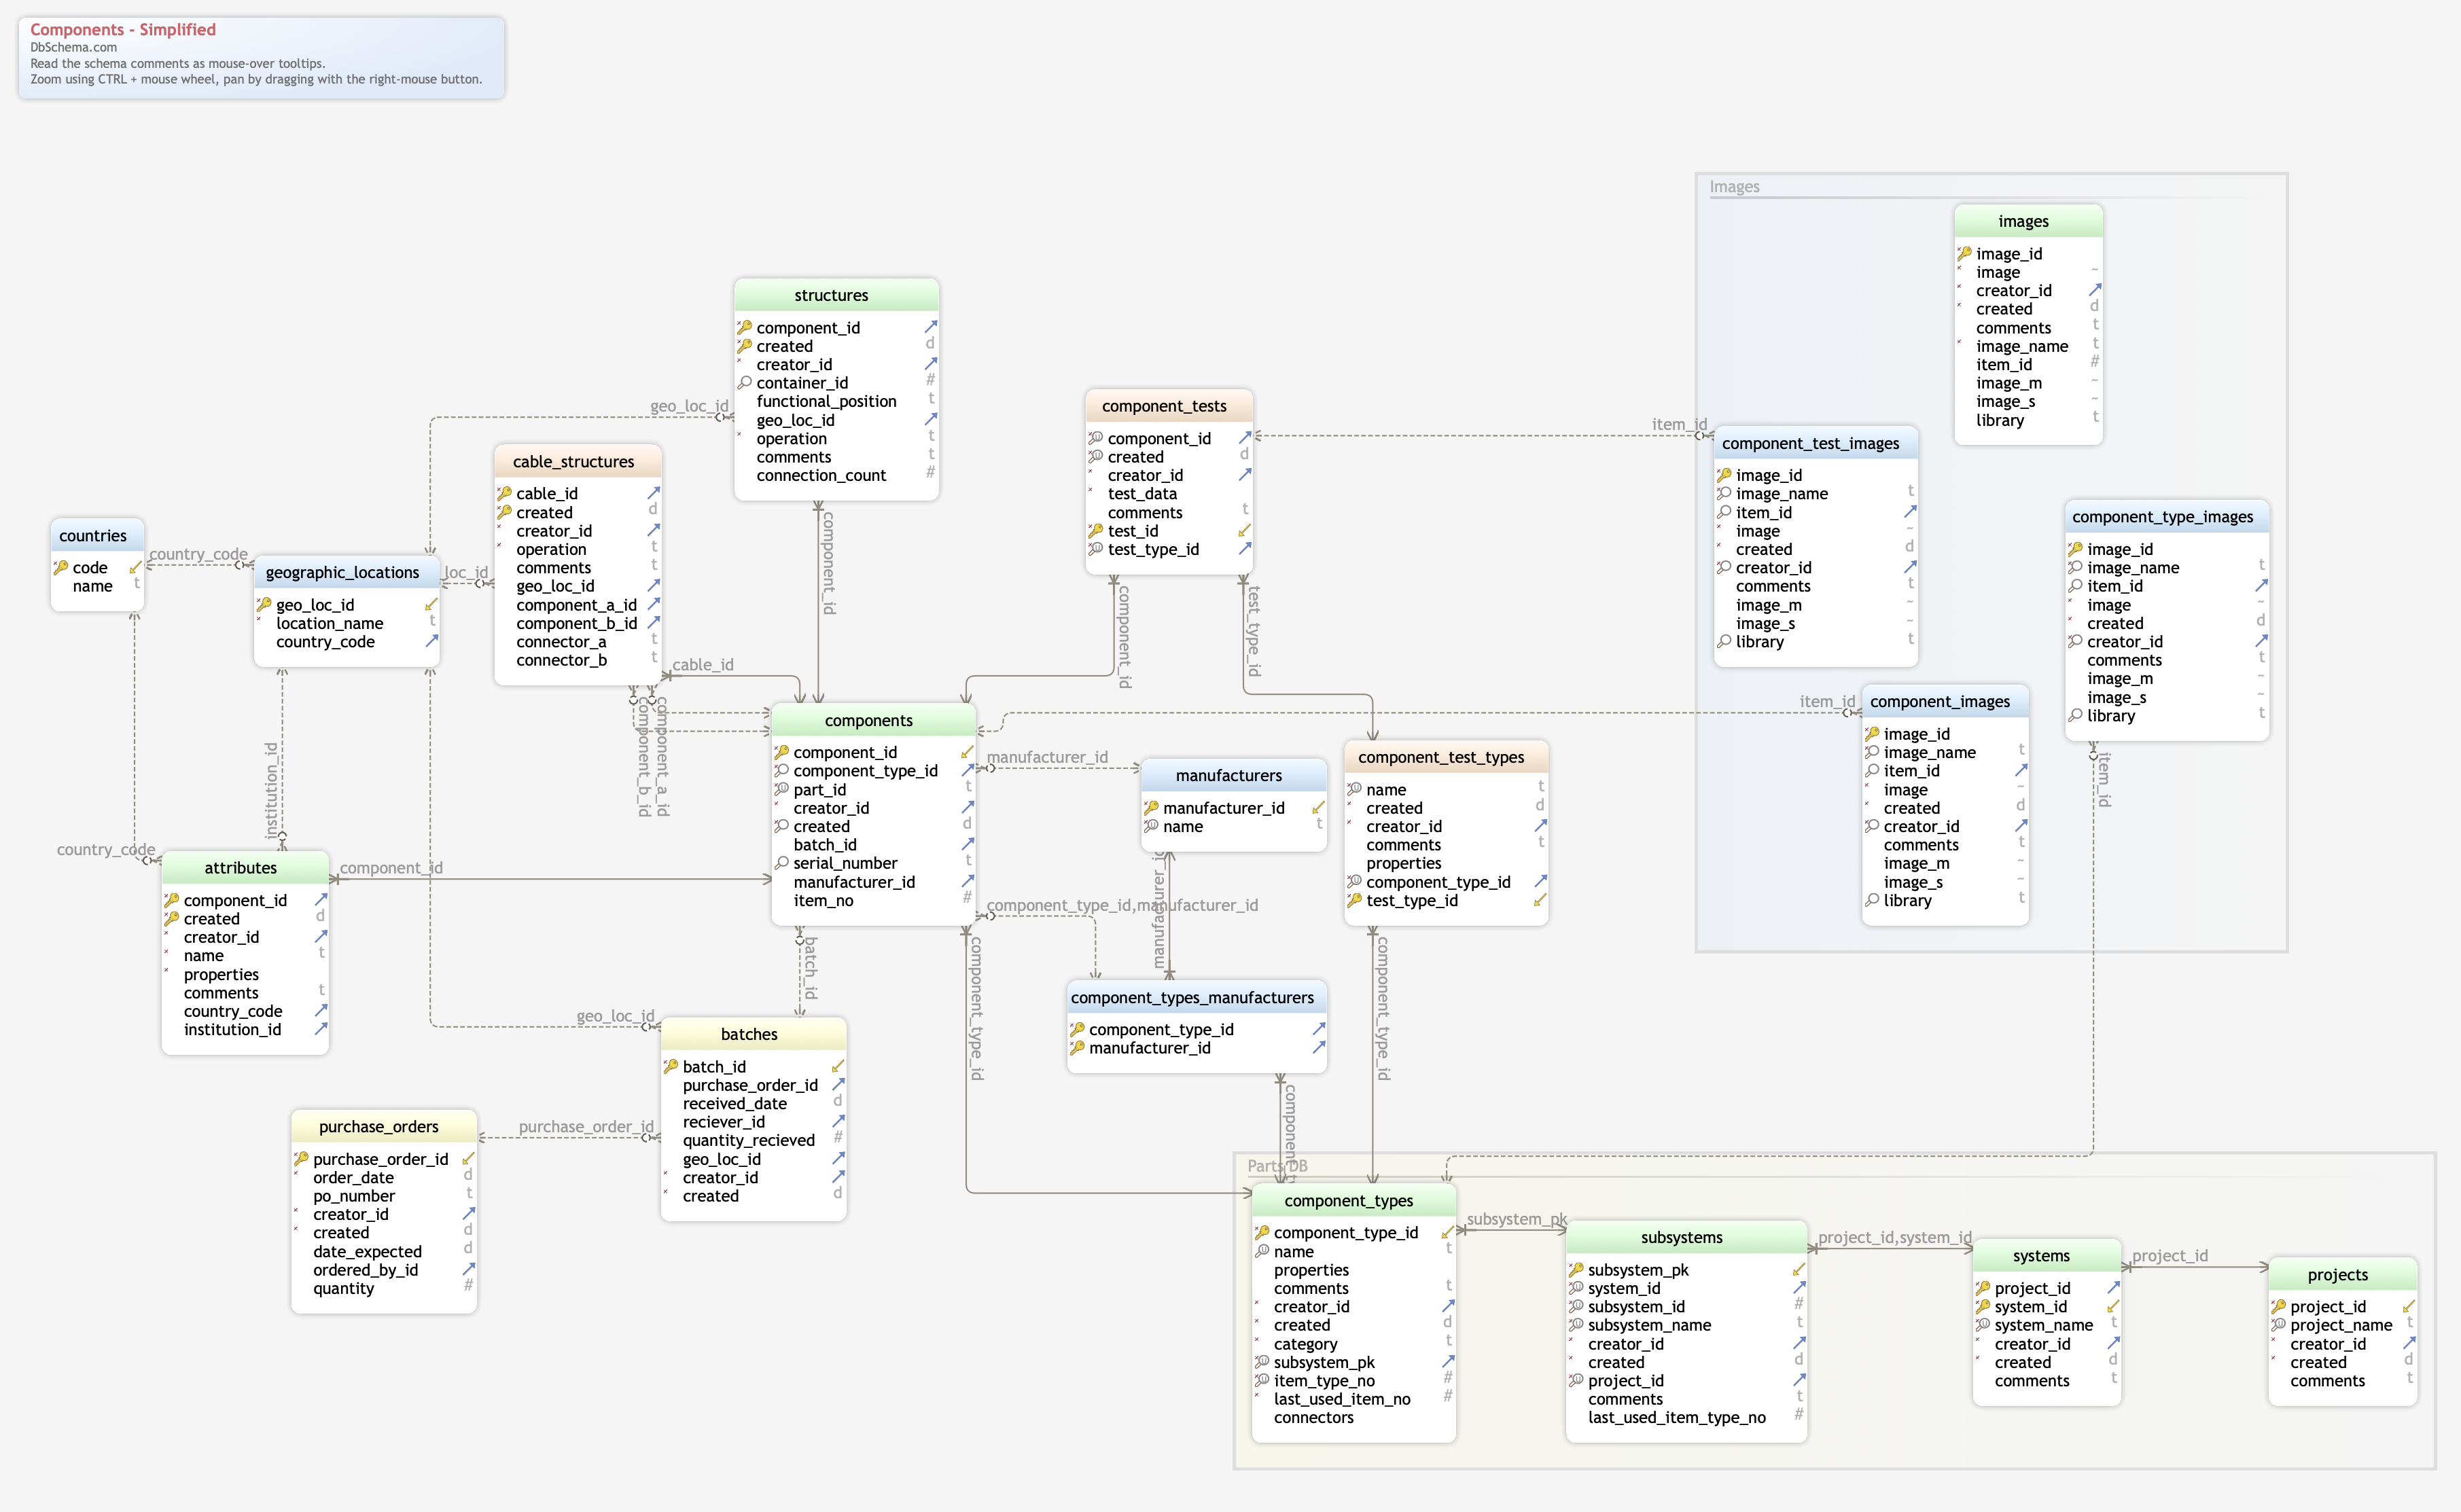This screenshot has width=2461, height=1512.
Task: Click the key icon beside test_id in component_tests
Action: 1096,530
